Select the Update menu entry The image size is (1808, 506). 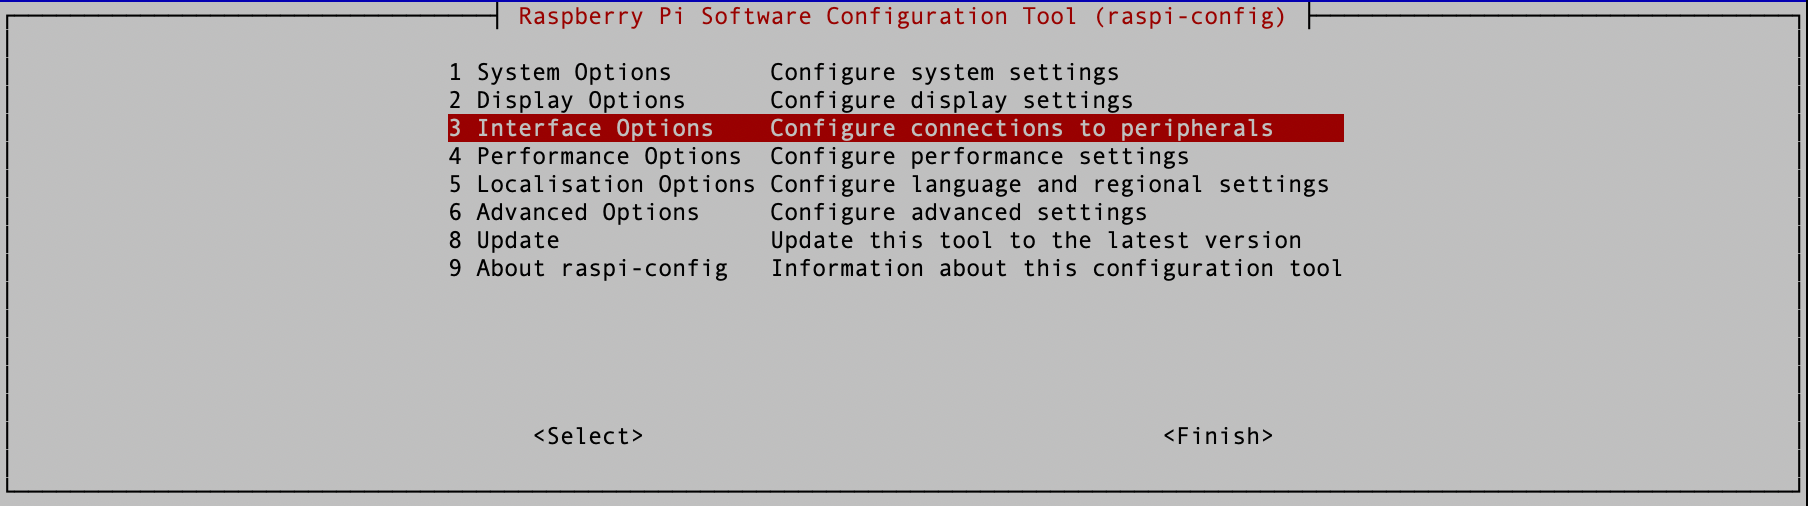click(x=895, y=241)
